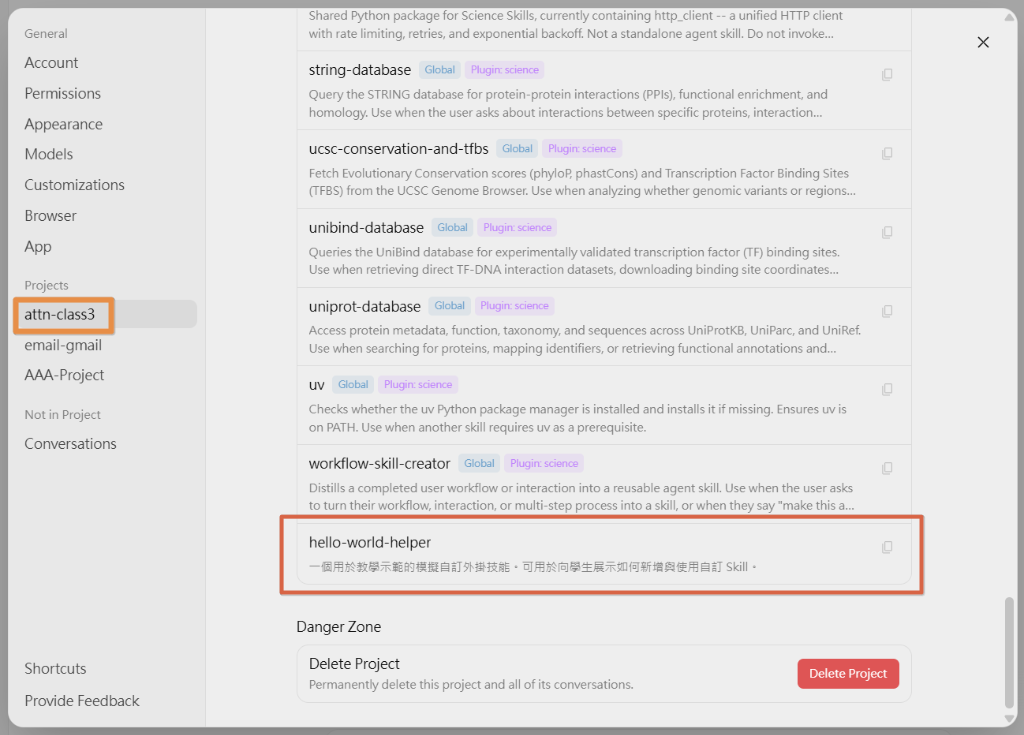Click Provide Feedback link
1024x735 pixels.
[x=82, y=700]
